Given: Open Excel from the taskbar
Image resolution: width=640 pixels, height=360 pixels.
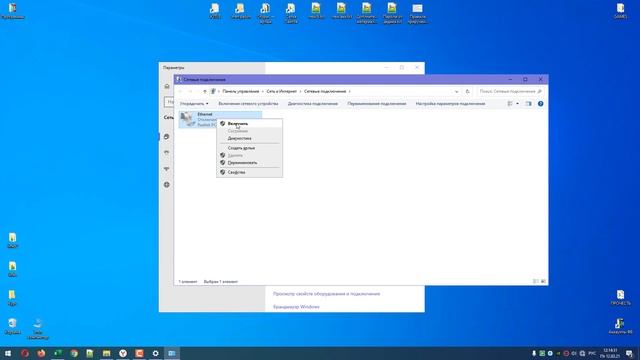Looking at the screenshot, I should (57, 353).
